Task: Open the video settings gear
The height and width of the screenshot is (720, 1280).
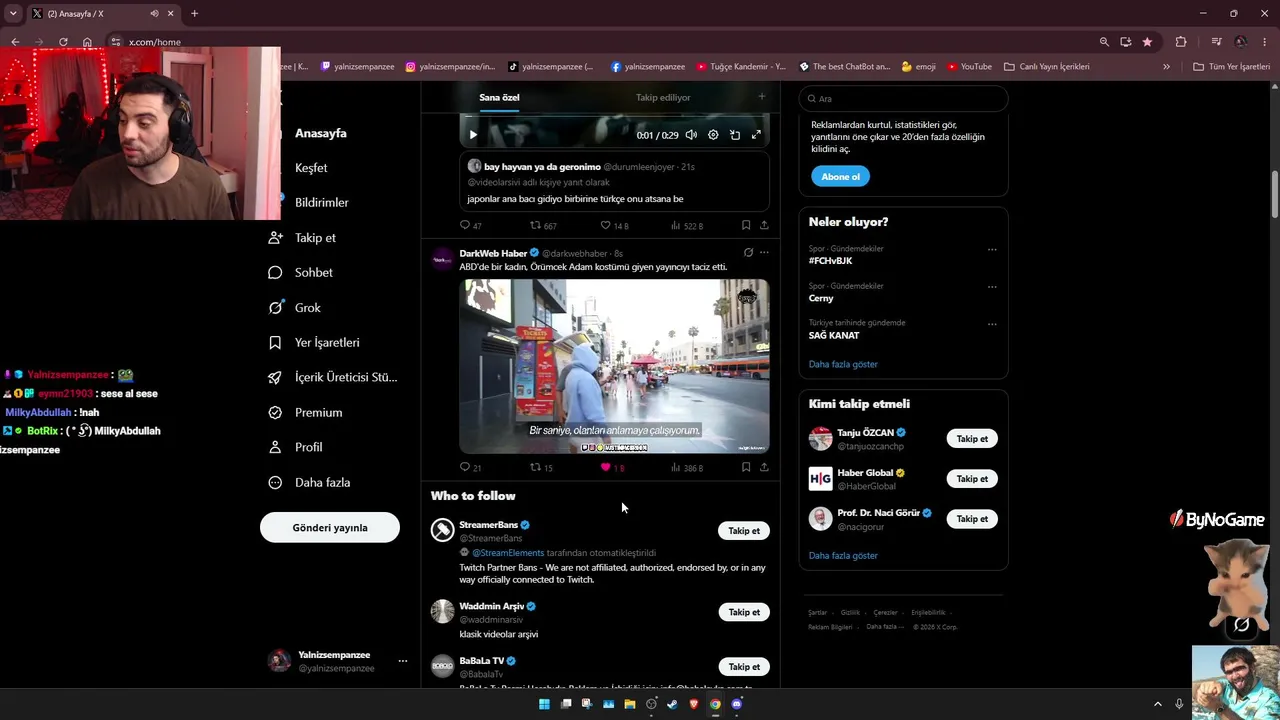Action: pyautogui.click(x=713, y=135)
